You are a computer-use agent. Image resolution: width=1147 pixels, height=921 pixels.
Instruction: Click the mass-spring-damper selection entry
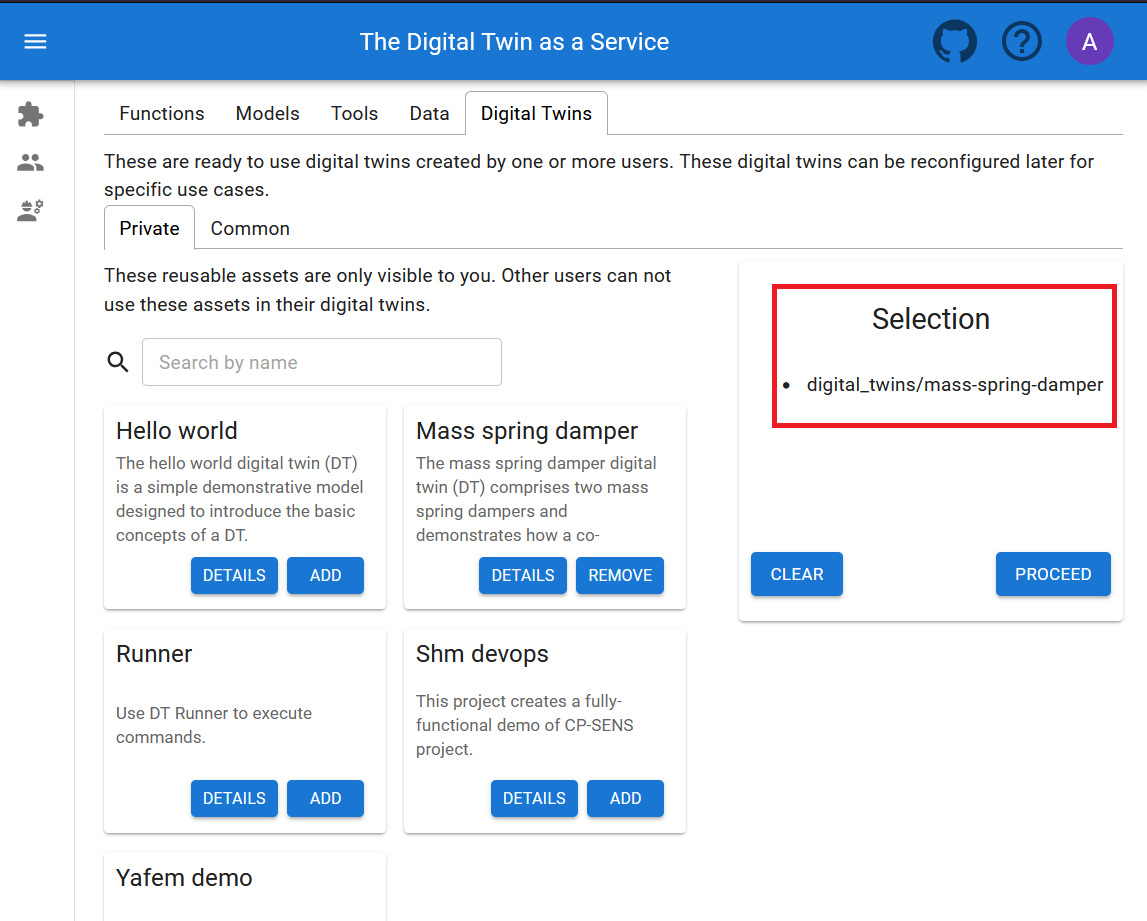pyautogui.click(x=954, y=384)
